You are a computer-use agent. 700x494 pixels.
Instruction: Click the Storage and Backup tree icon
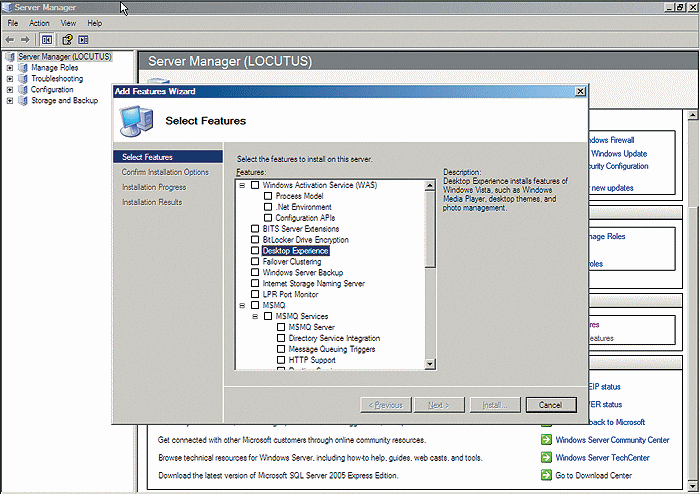point(23,100)
